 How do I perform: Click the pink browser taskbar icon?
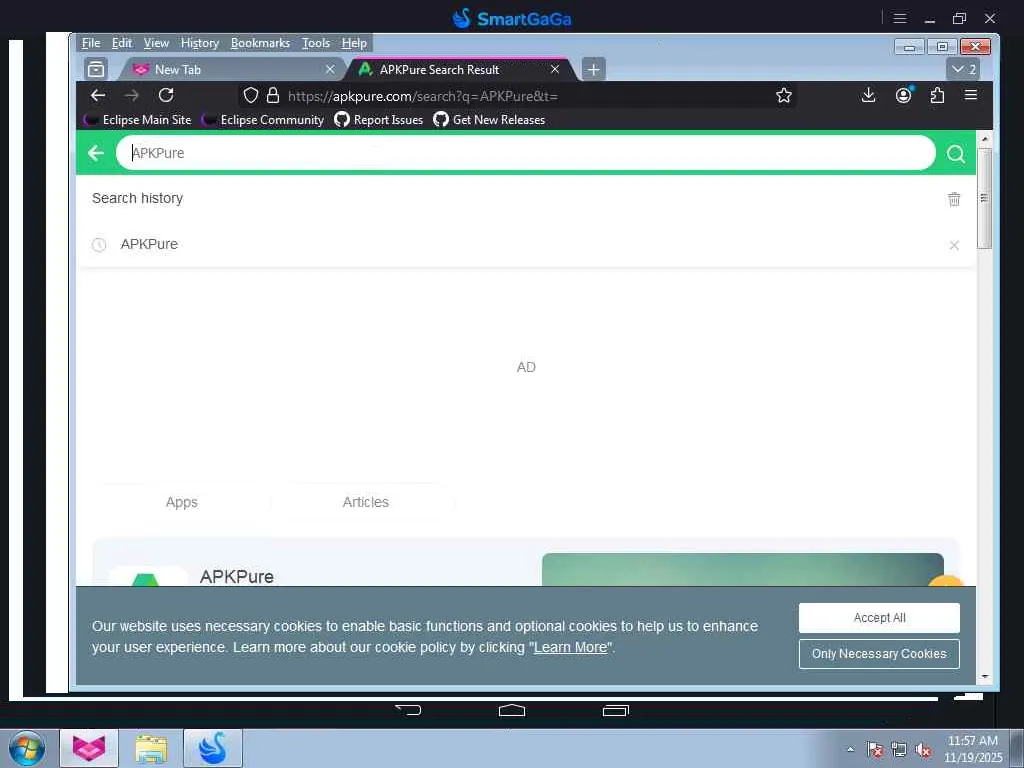(89, 748)
